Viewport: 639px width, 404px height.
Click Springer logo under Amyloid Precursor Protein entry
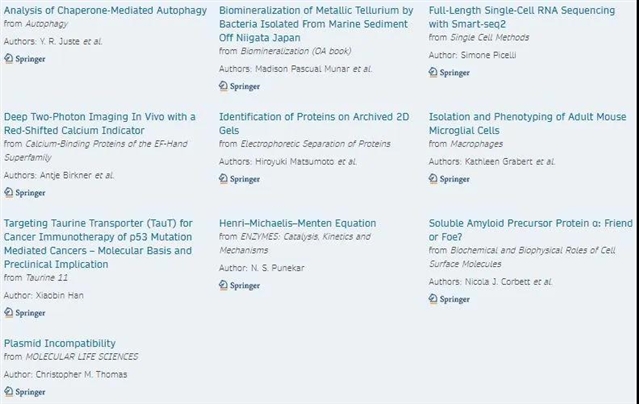[450, 298]
